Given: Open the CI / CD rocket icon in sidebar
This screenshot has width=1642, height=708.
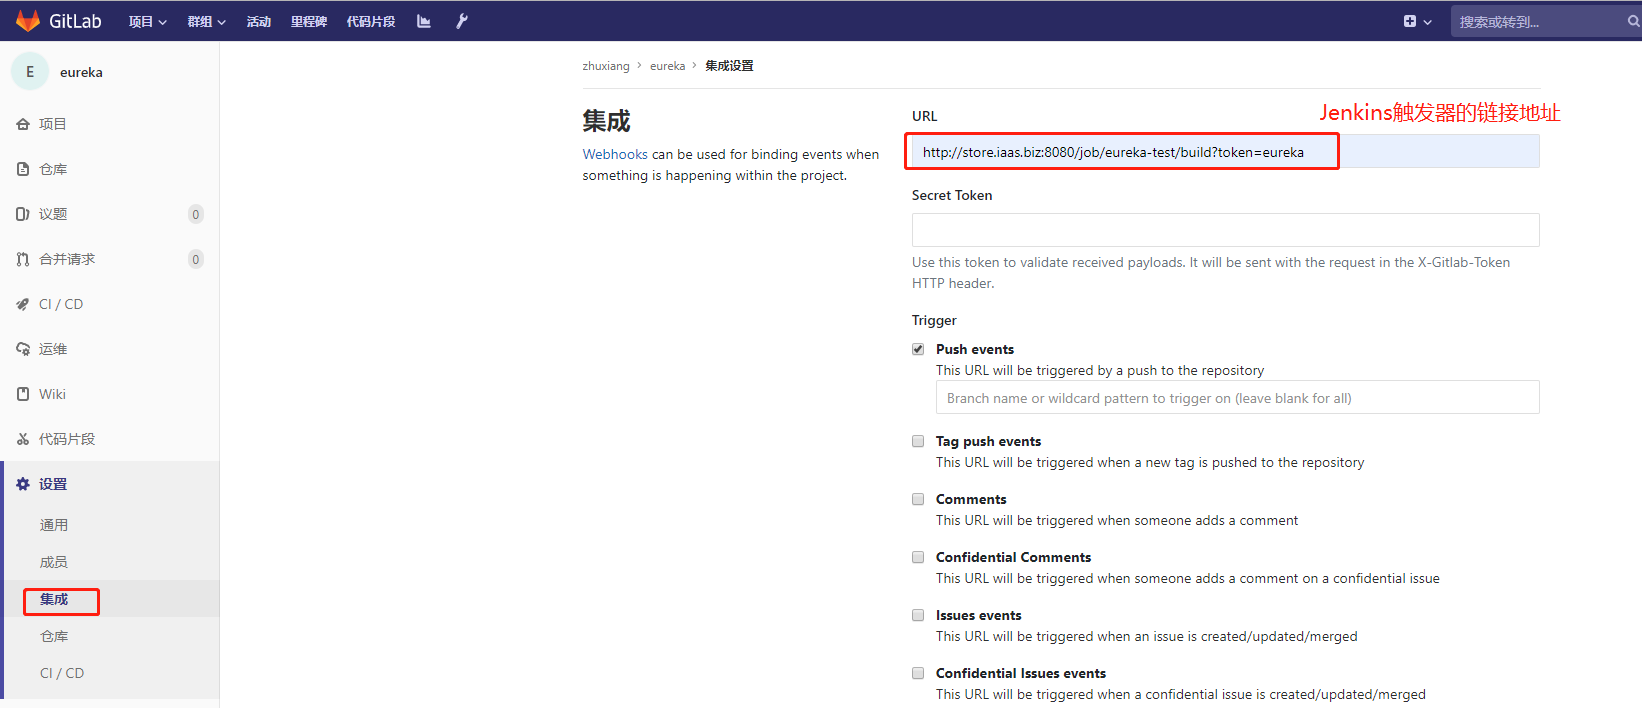Looking at the screenshot, I should 23,304.
